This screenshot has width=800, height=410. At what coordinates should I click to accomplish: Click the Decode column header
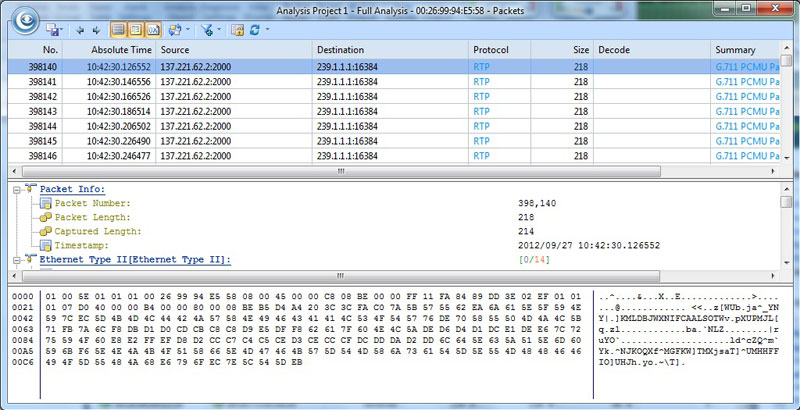[652, 50]
